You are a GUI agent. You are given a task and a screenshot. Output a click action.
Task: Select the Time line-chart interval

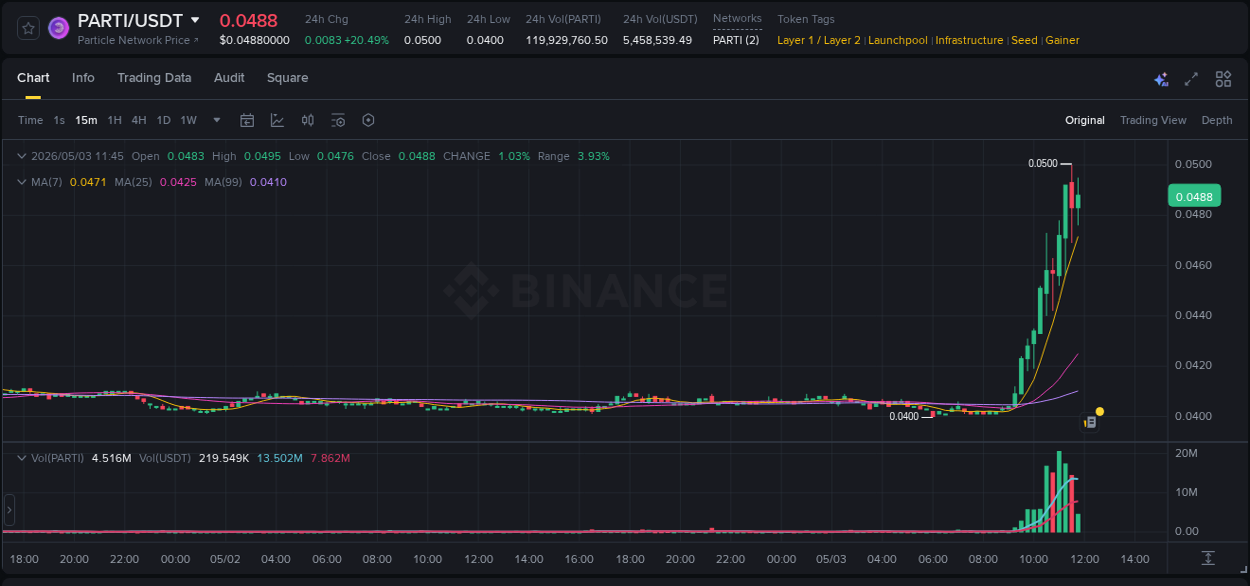pyautogui.click(x=30, y=120)
